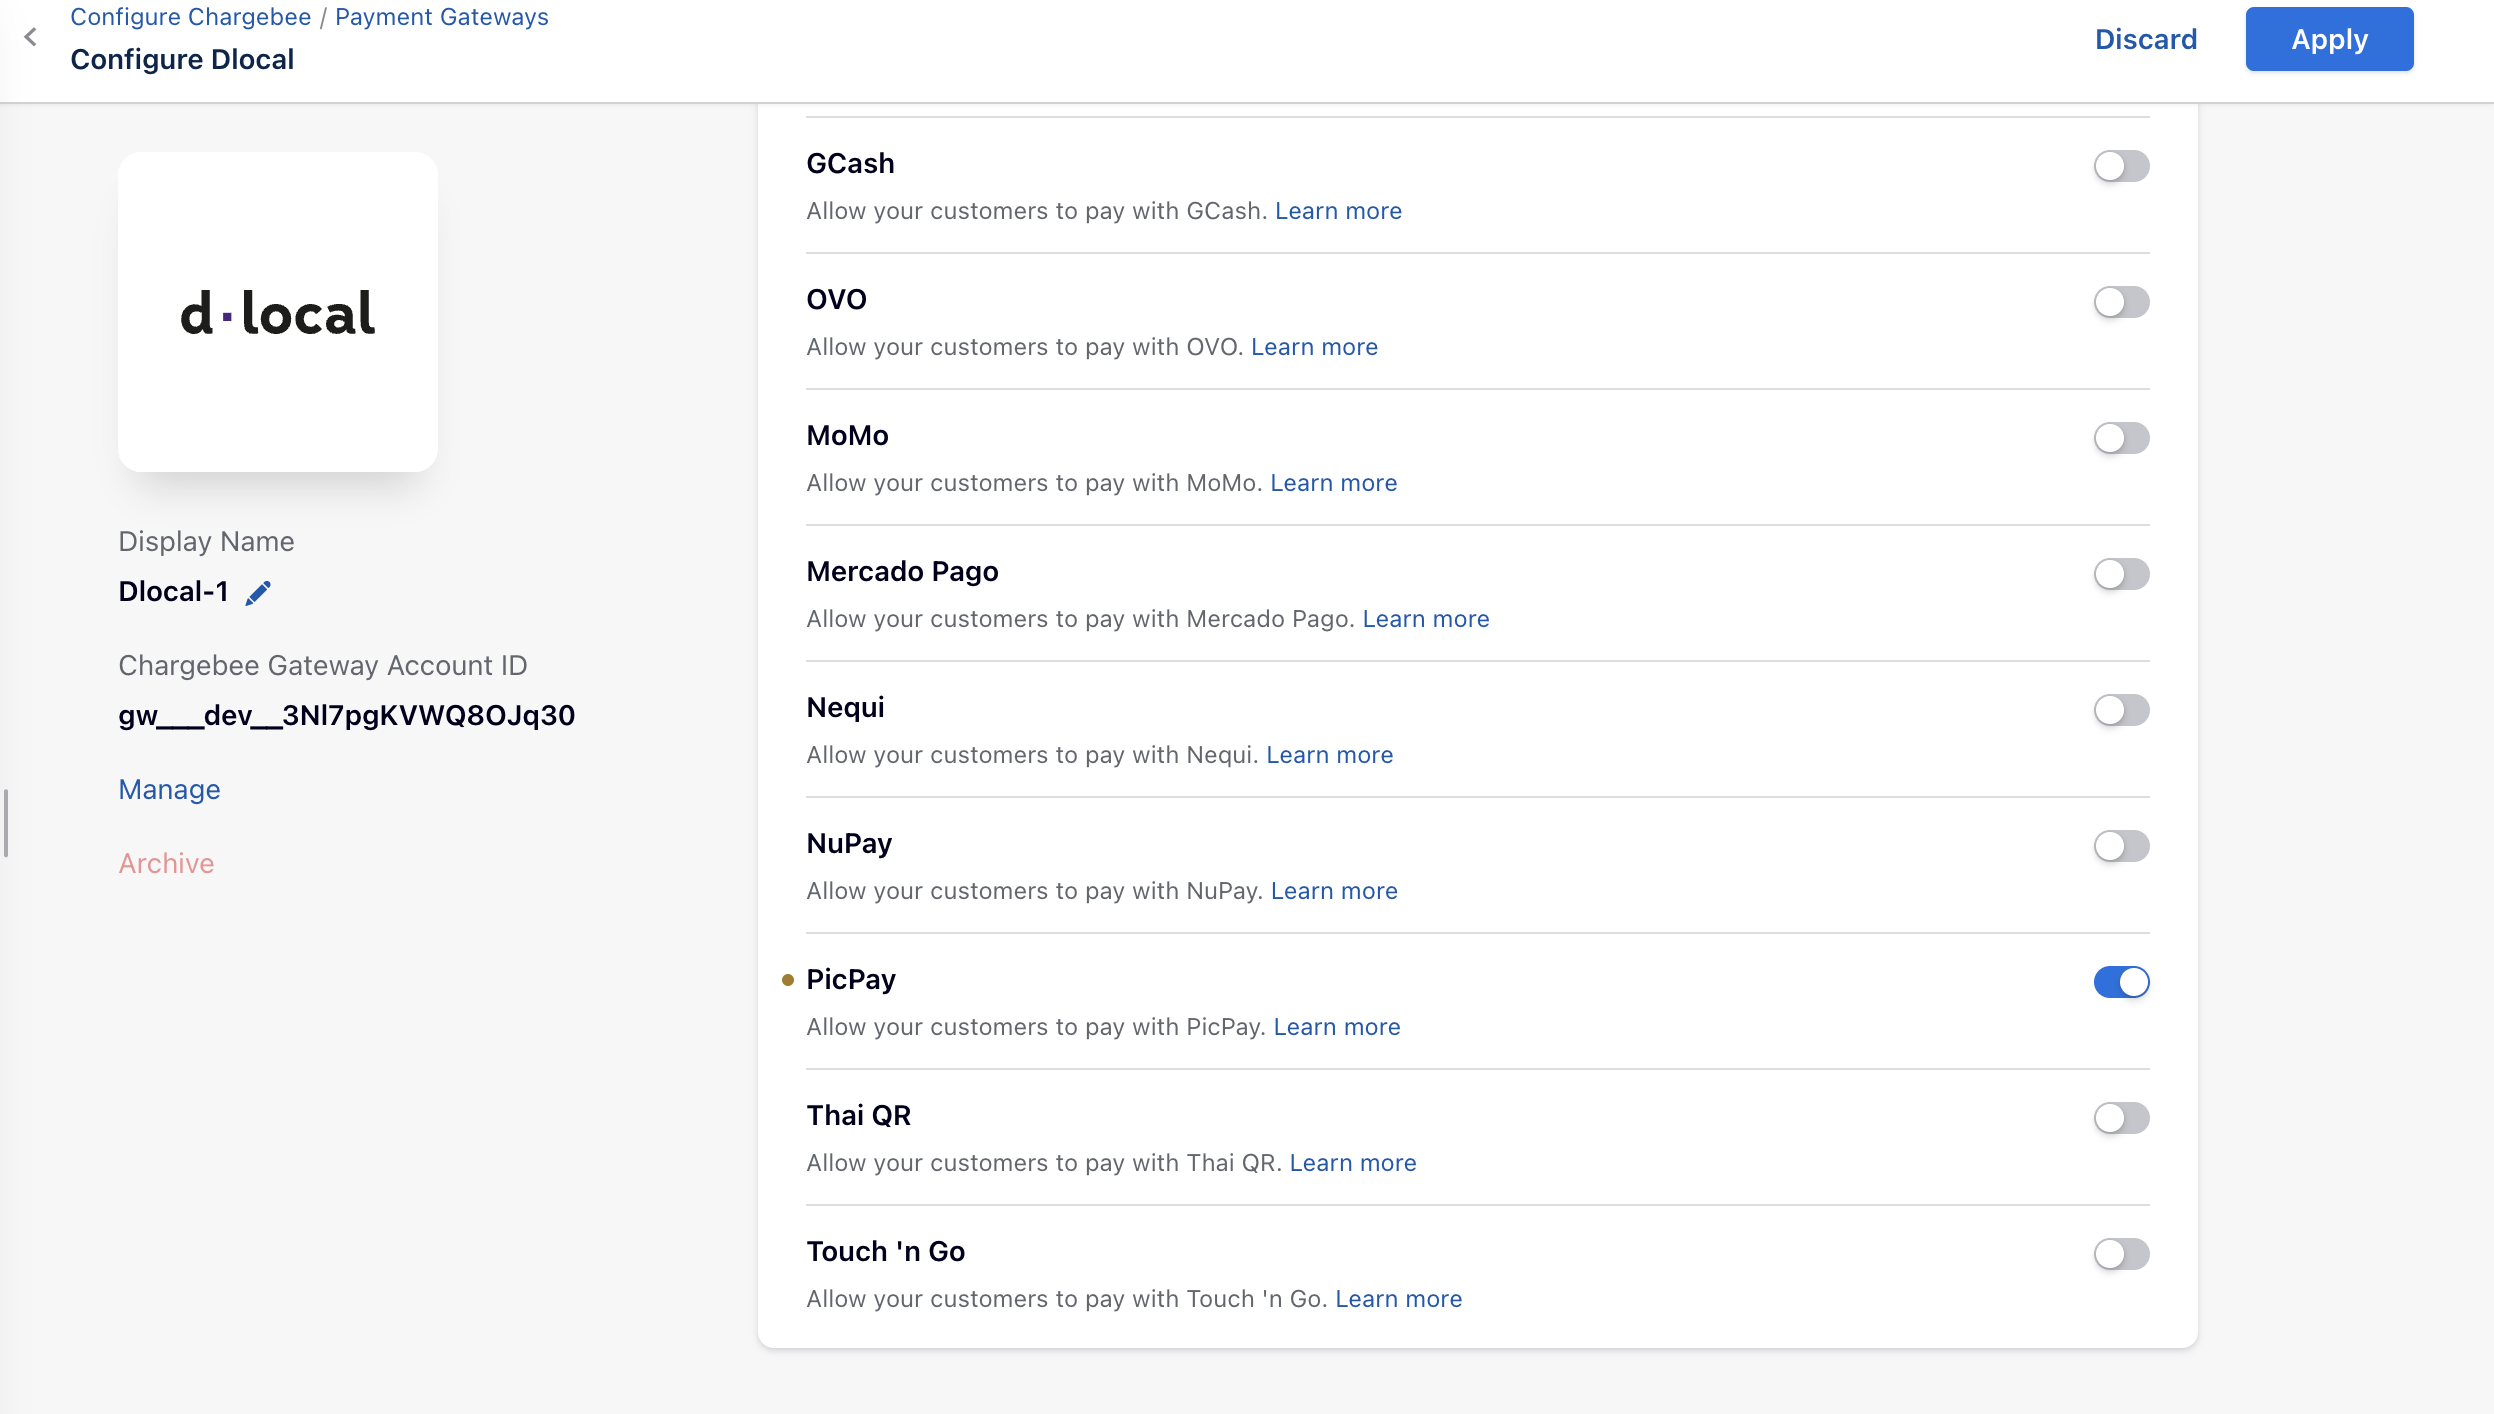Click the Mercado Pago heading

click(902, 571)
